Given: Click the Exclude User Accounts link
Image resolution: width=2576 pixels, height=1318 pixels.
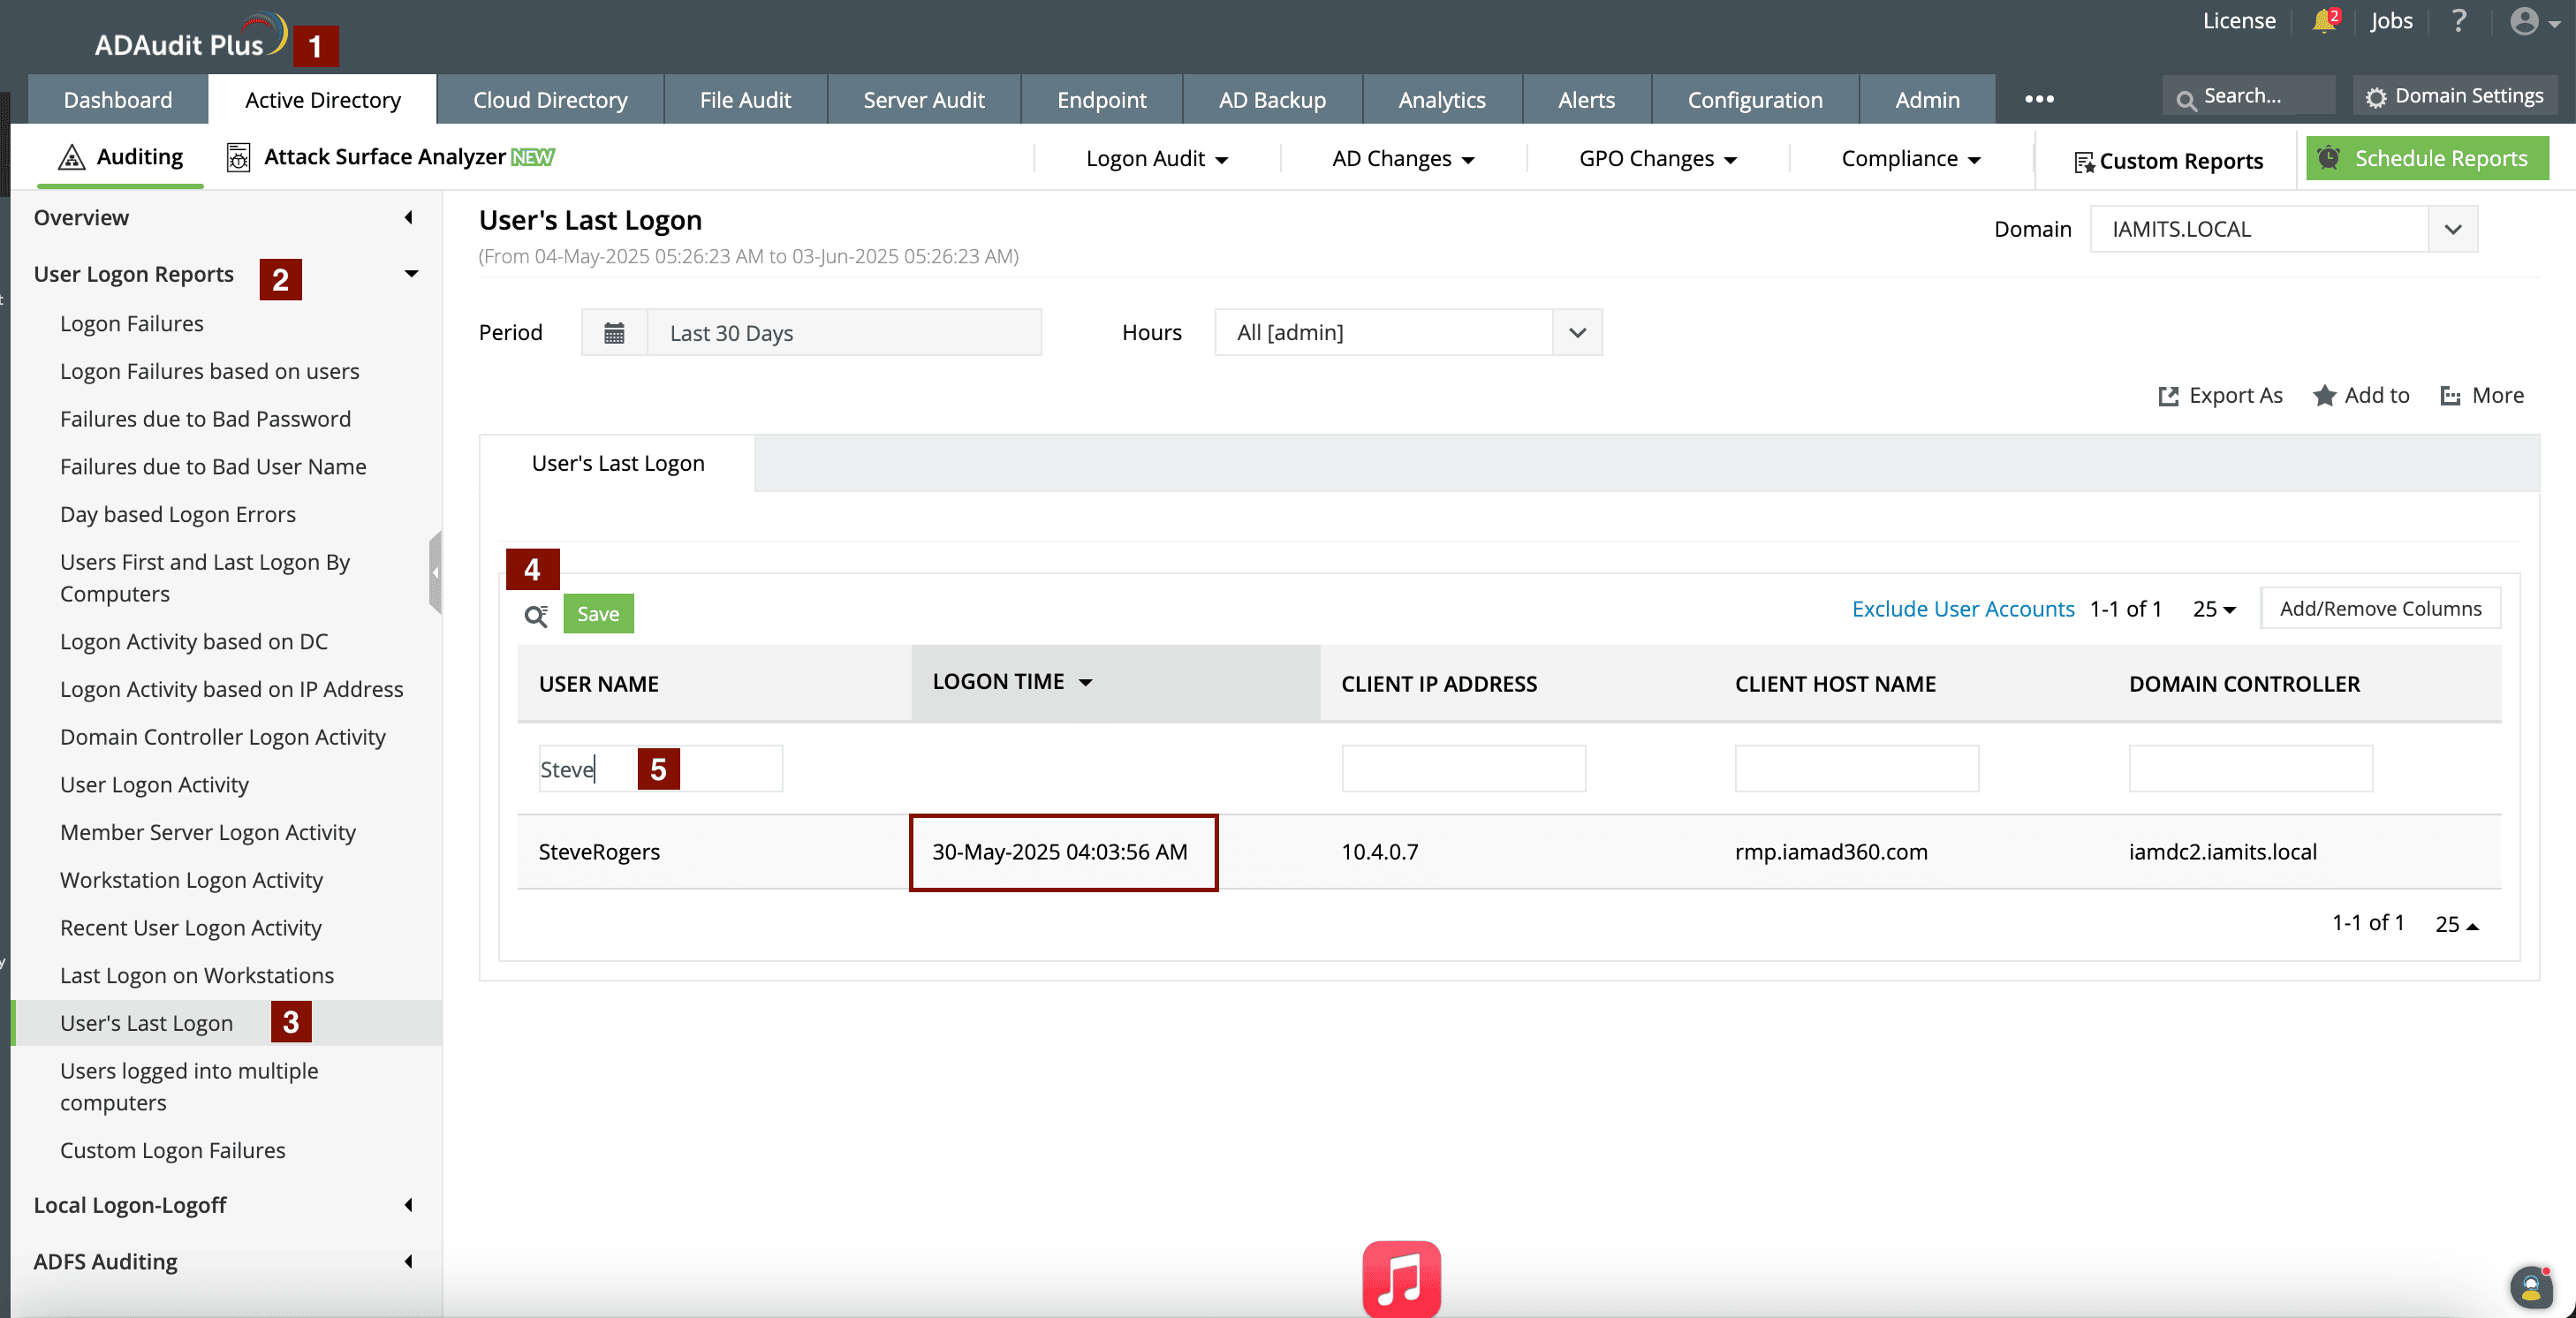Looking at the screenshot, I should pos(1962,609).
